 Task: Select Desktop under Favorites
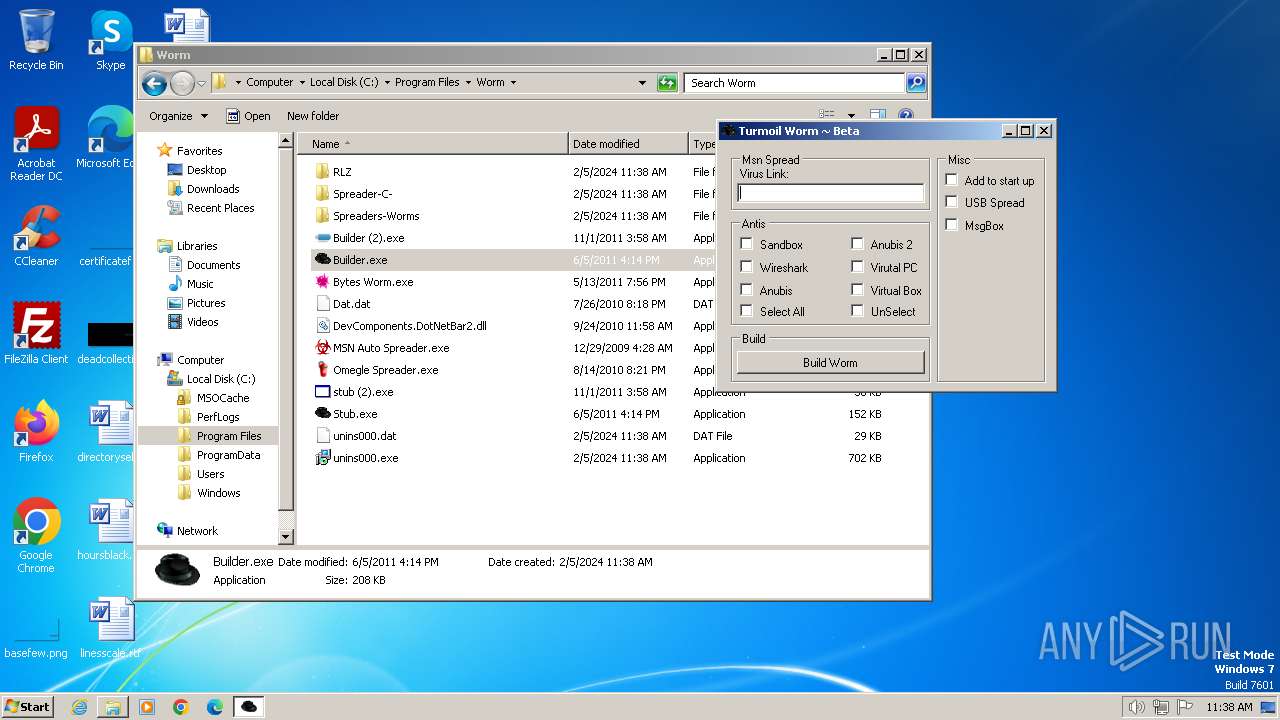(x=206, y=170)
